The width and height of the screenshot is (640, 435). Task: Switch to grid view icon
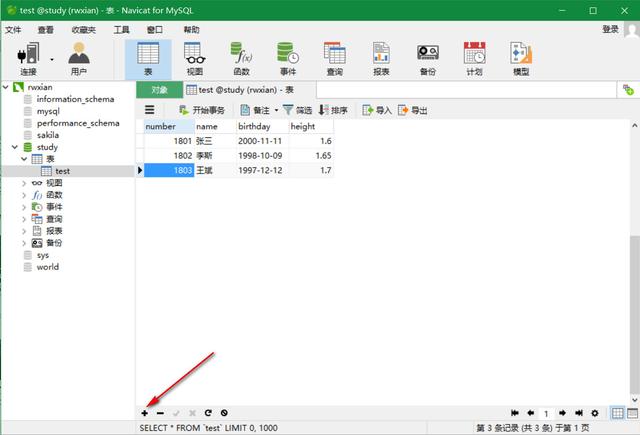618,413
